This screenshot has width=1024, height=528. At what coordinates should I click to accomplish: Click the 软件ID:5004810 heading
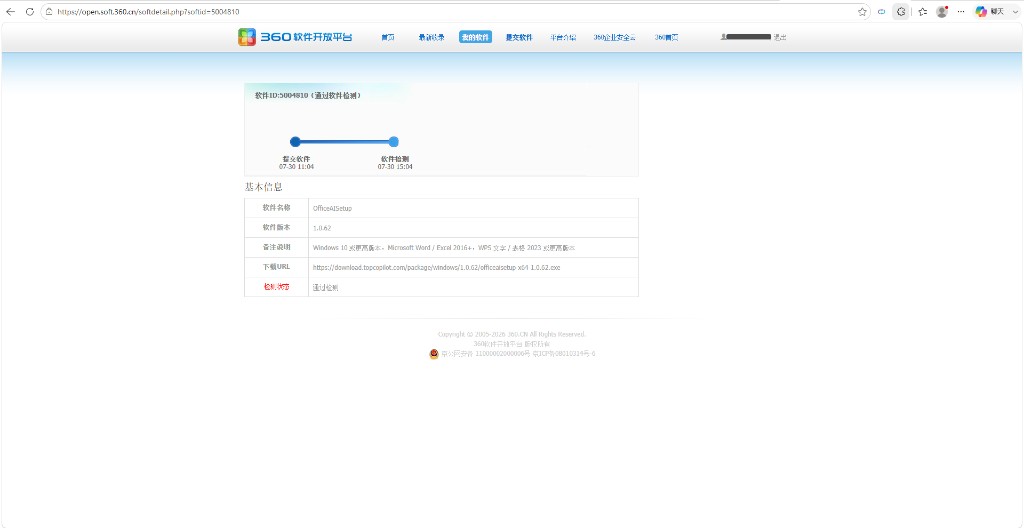point(308,95)
